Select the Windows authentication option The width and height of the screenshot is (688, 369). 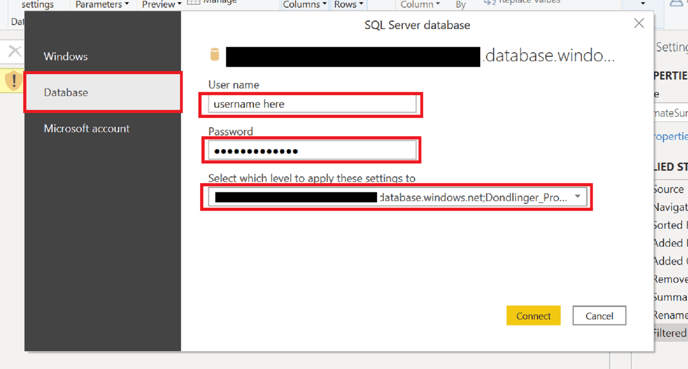click(x=65, y=57)
